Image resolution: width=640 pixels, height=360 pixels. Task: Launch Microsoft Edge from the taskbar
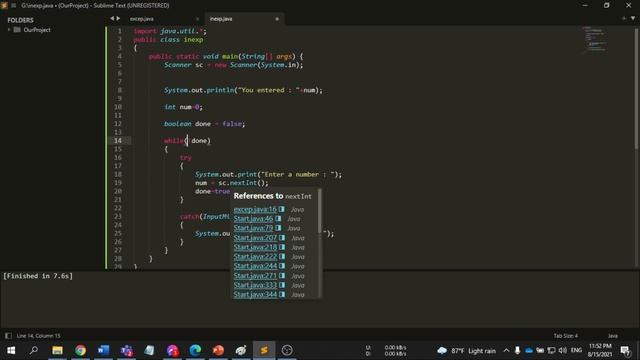tap(195, 350)
